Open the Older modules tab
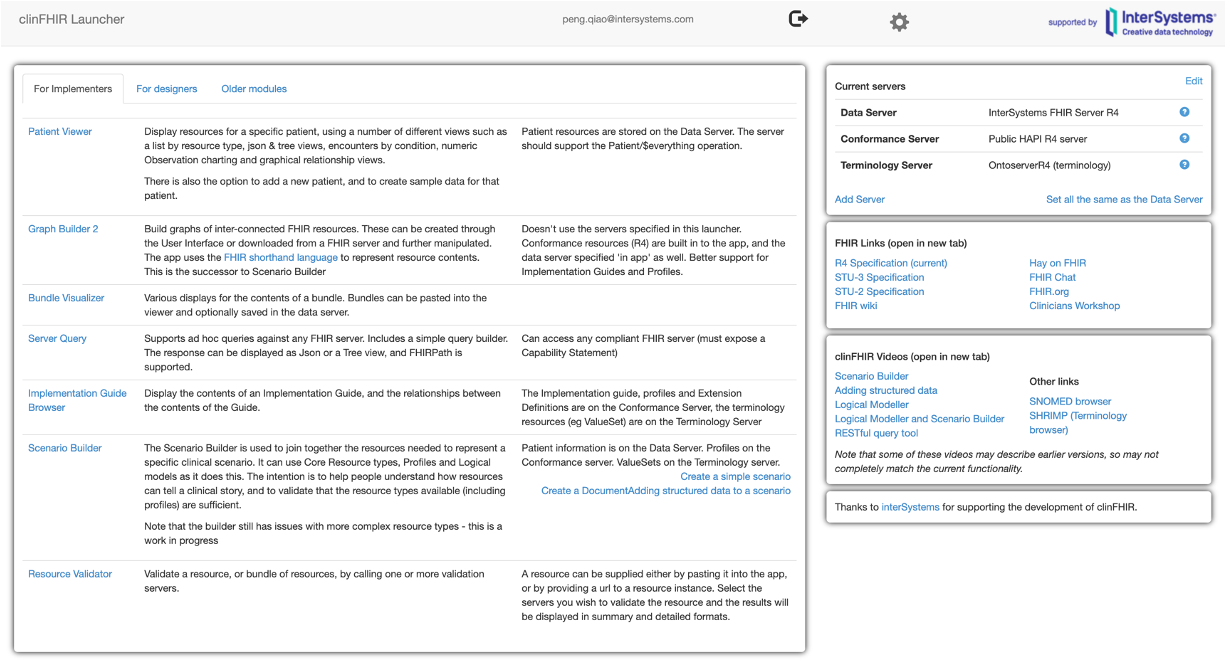The width and height of the screenshot is (1226, 660). point(254,89)
